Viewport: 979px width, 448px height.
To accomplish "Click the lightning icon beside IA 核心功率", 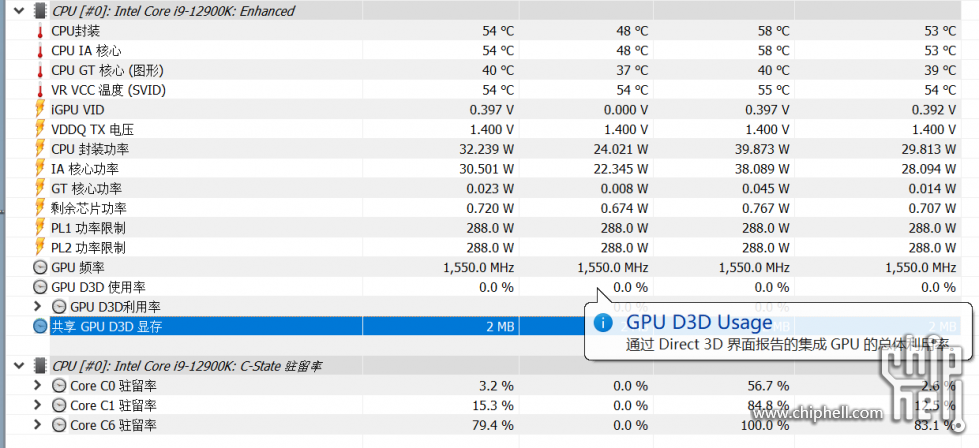I will [40, 169].
